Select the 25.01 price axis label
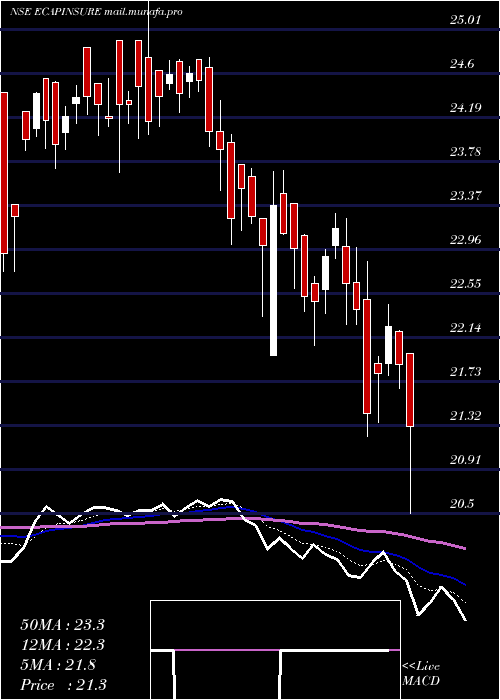Image resolution: width=500 pixels, height=700 pixels. point(467,20)
